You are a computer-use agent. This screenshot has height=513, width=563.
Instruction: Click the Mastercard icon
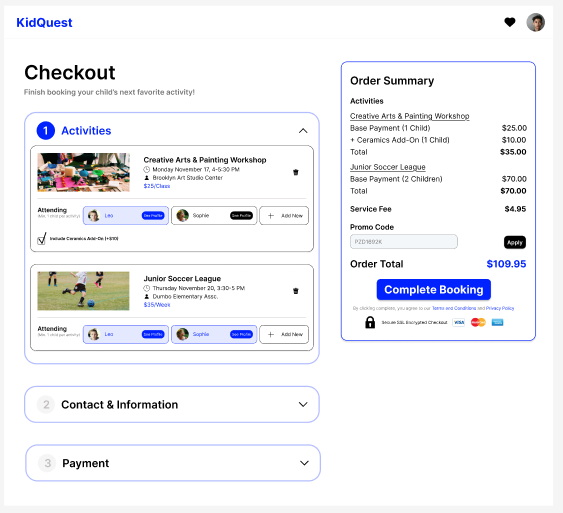coord(478,322)
